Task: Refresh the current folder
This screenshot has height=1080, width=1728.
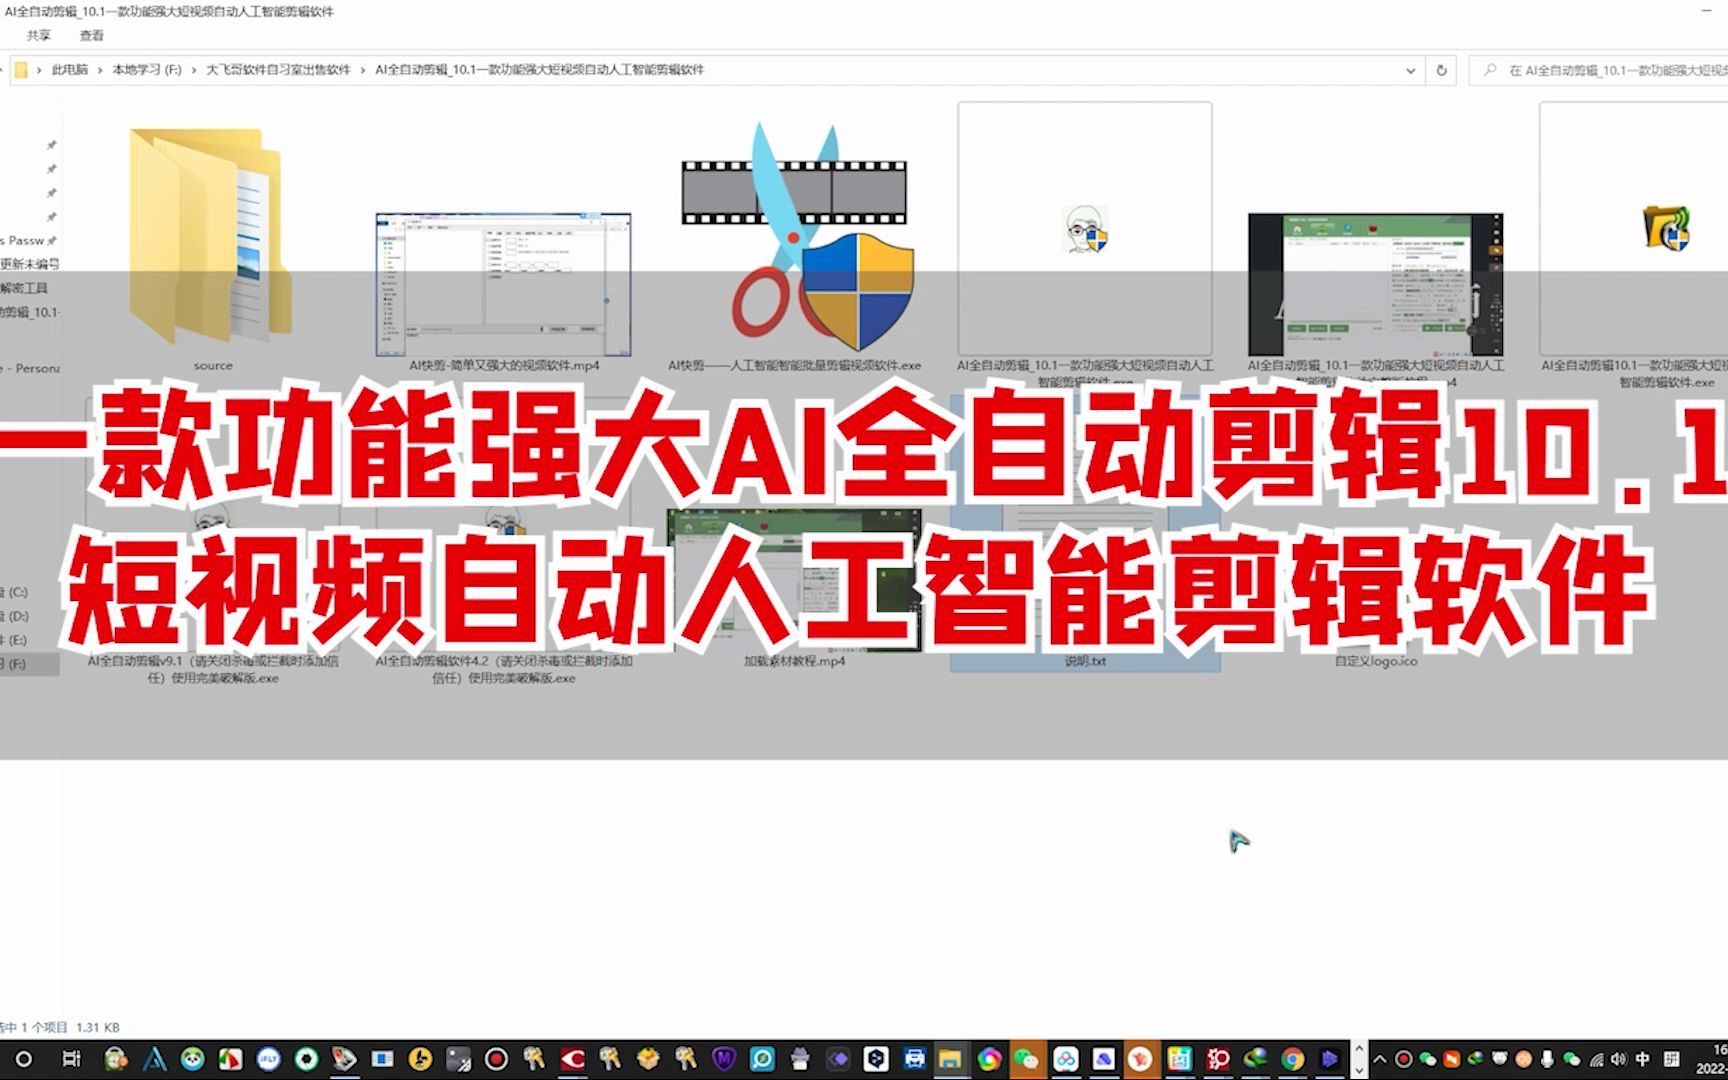Action: [1442, 70]
